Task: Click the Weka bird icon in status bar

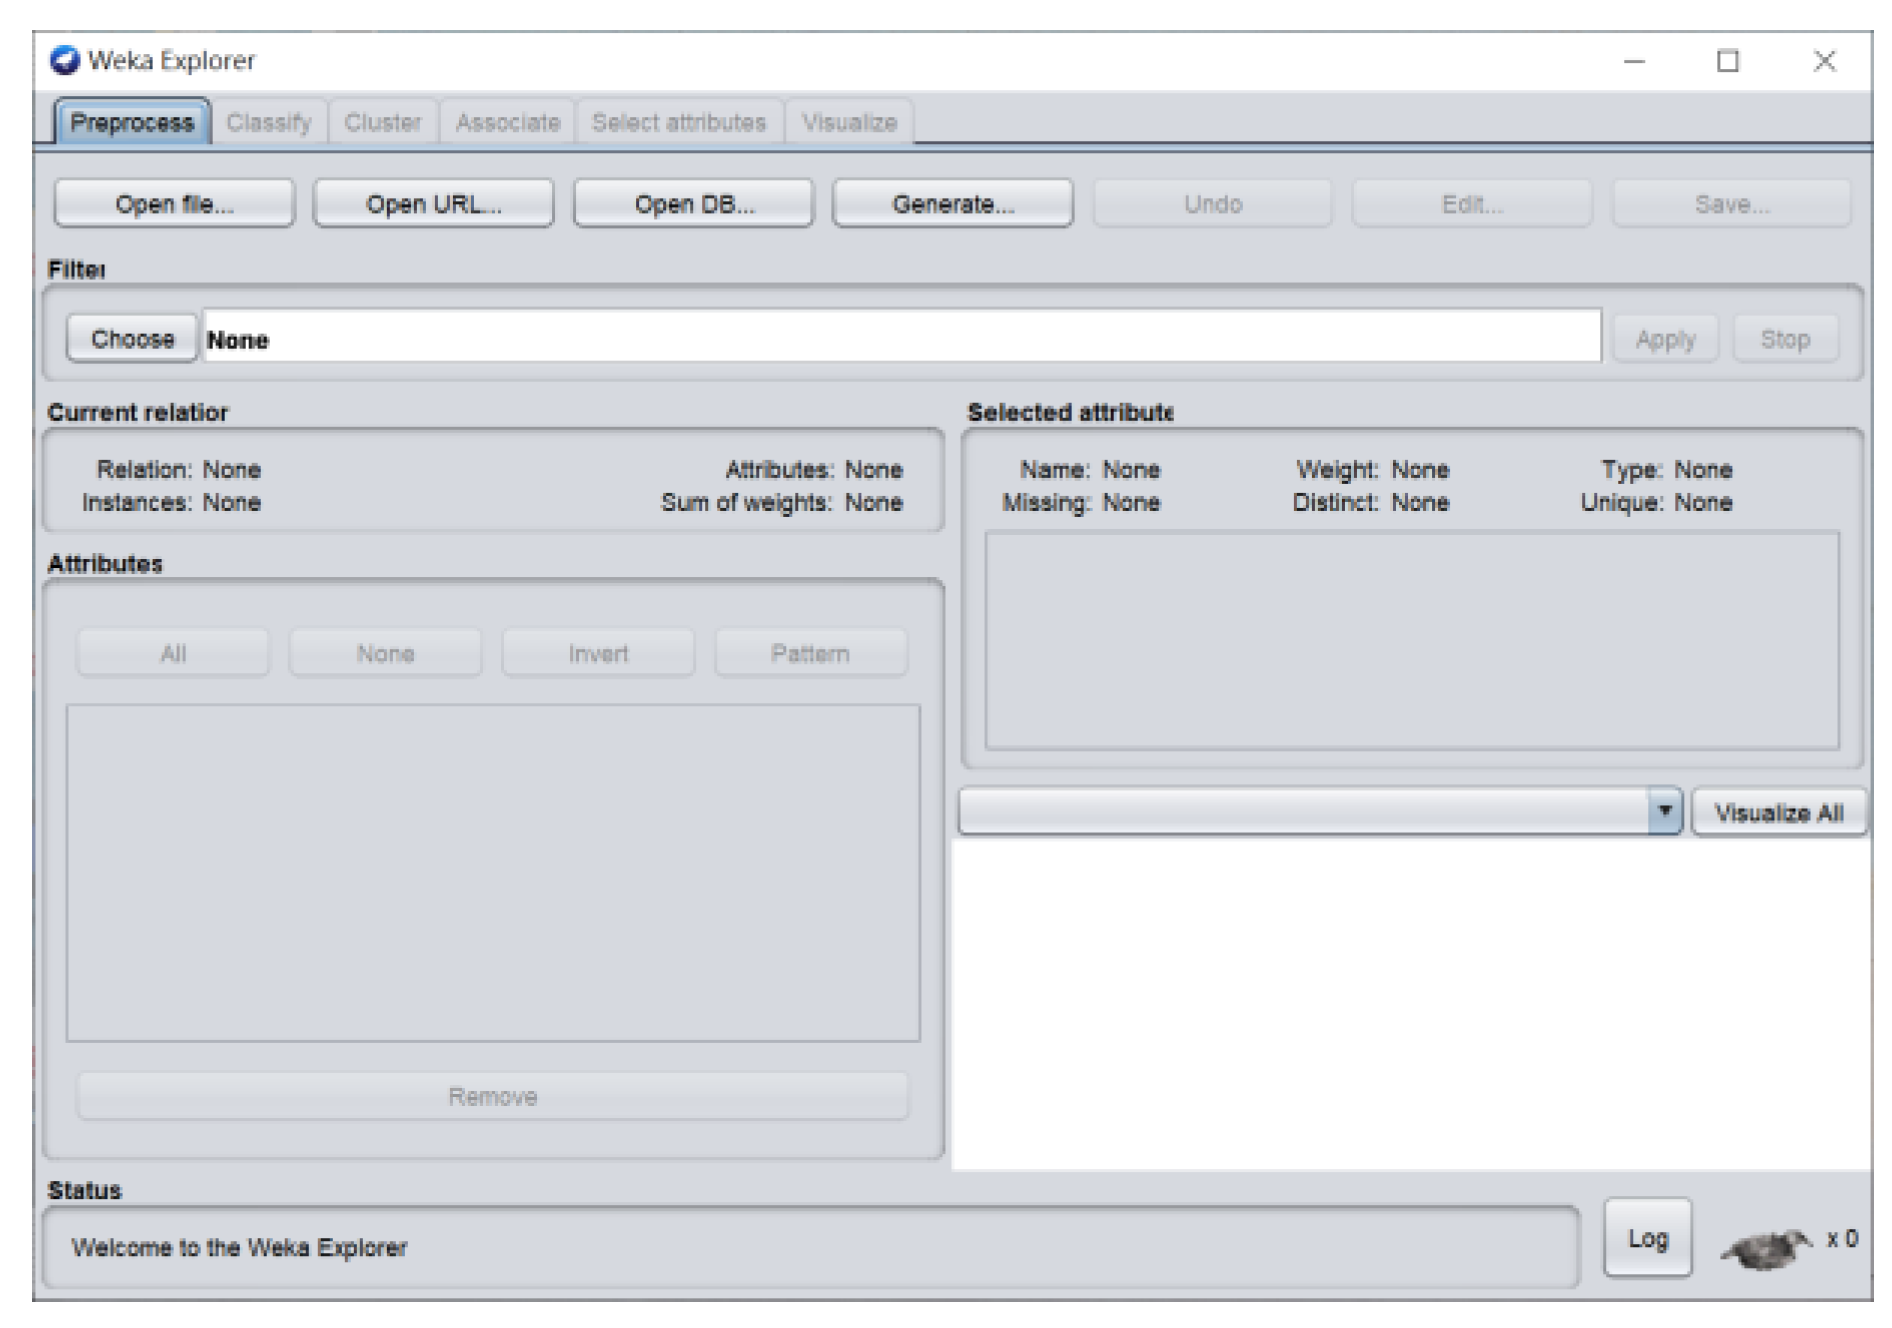Action: pyautogui.click(x=1765, y=1248)
